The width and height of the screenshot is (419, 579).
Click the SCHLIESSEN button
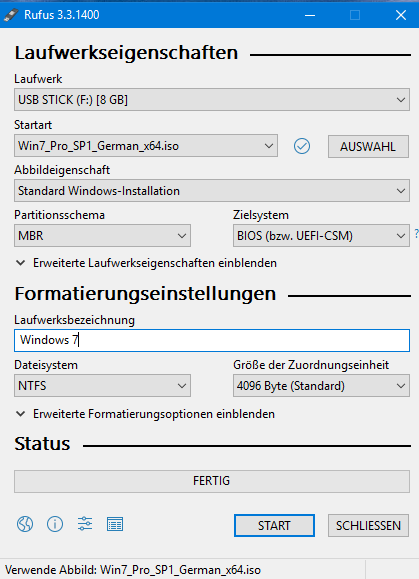368,525
